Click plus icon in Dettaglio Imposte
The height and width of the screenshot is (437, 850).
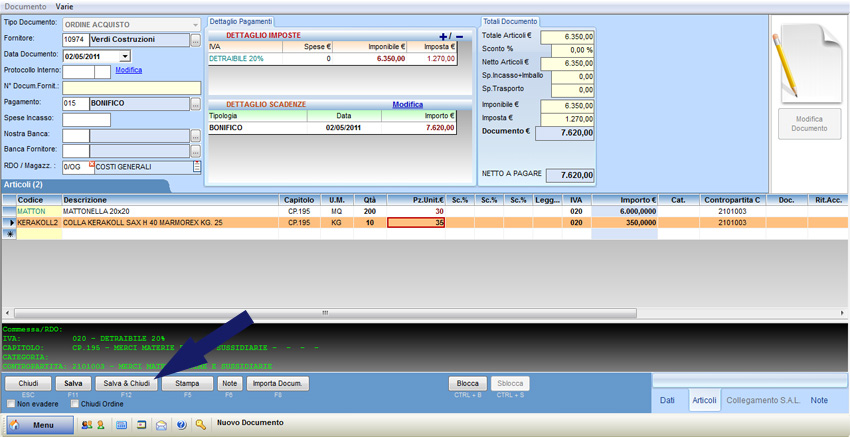point(444,36)
